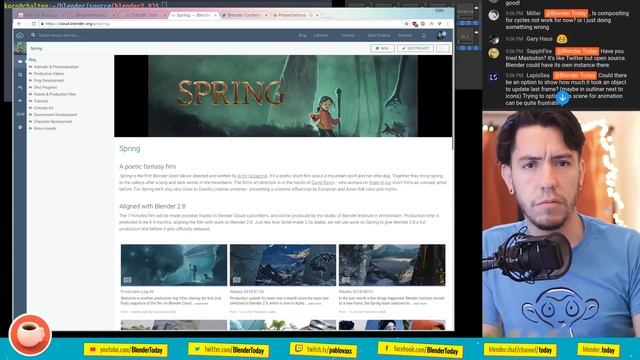This screenshot has width=640, height=360.
Task: Click Gary Haus's emoji in chat
Action: [x=562, y=39]
